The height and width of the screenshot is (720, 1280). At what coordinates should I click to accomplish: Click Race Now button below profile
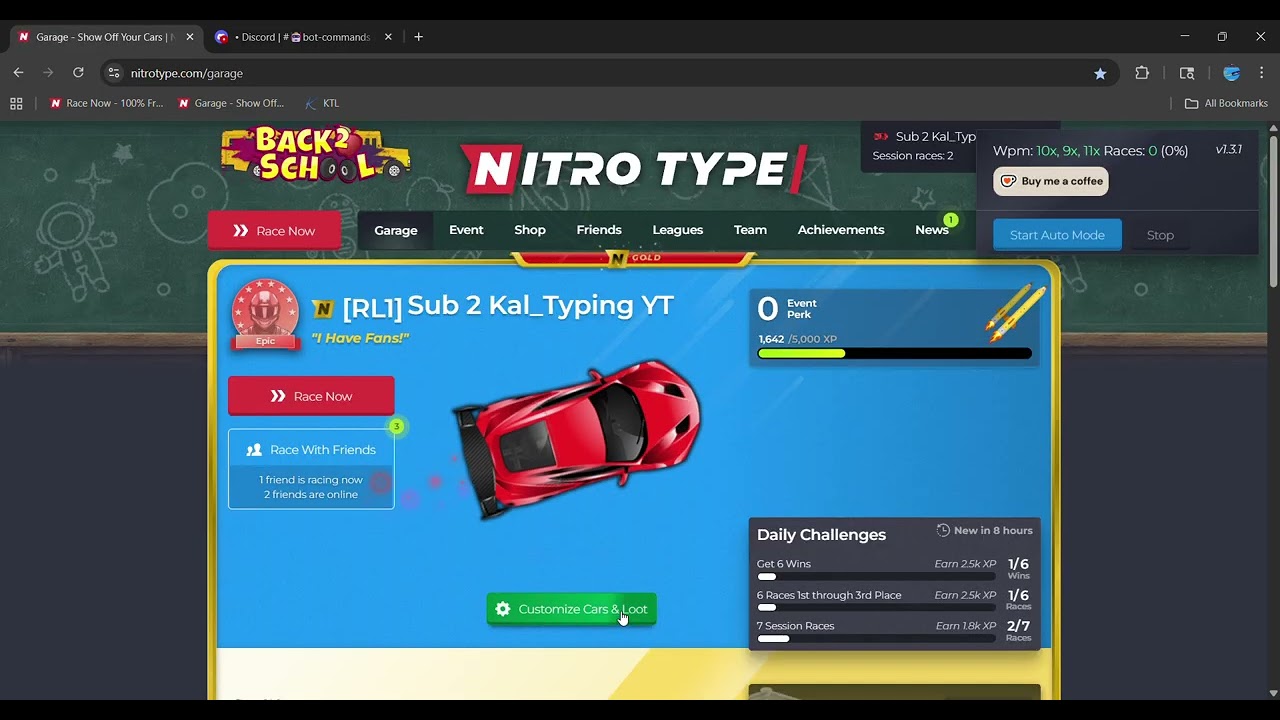pyautogui.click(x=311, y=396)
